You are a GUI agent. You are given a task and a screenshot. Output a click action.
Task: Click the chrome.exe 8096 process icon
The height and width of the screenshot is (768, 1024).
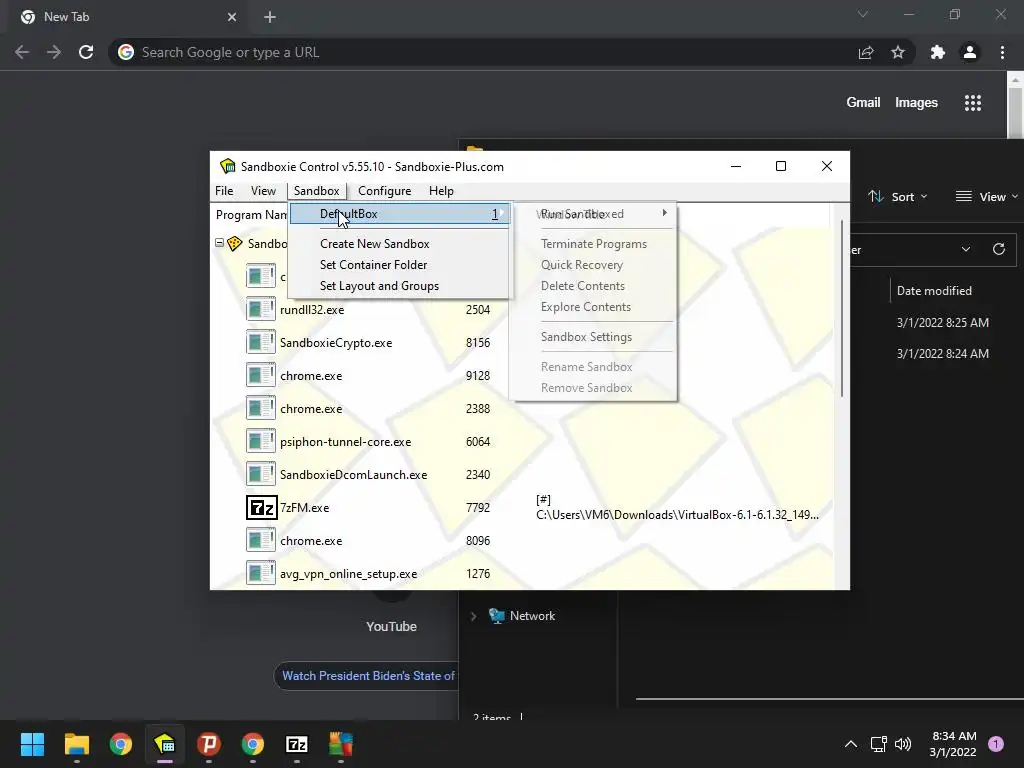pos(261,541)
